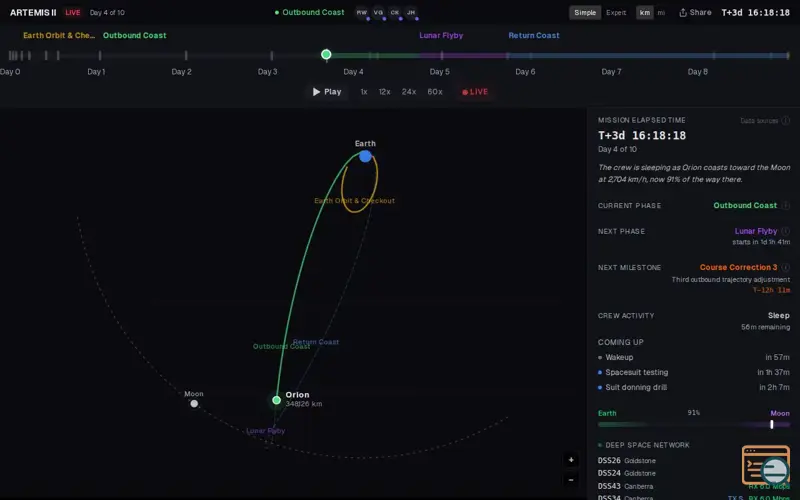Jump to Day 7 on the timeline

(x=611, y=71)
